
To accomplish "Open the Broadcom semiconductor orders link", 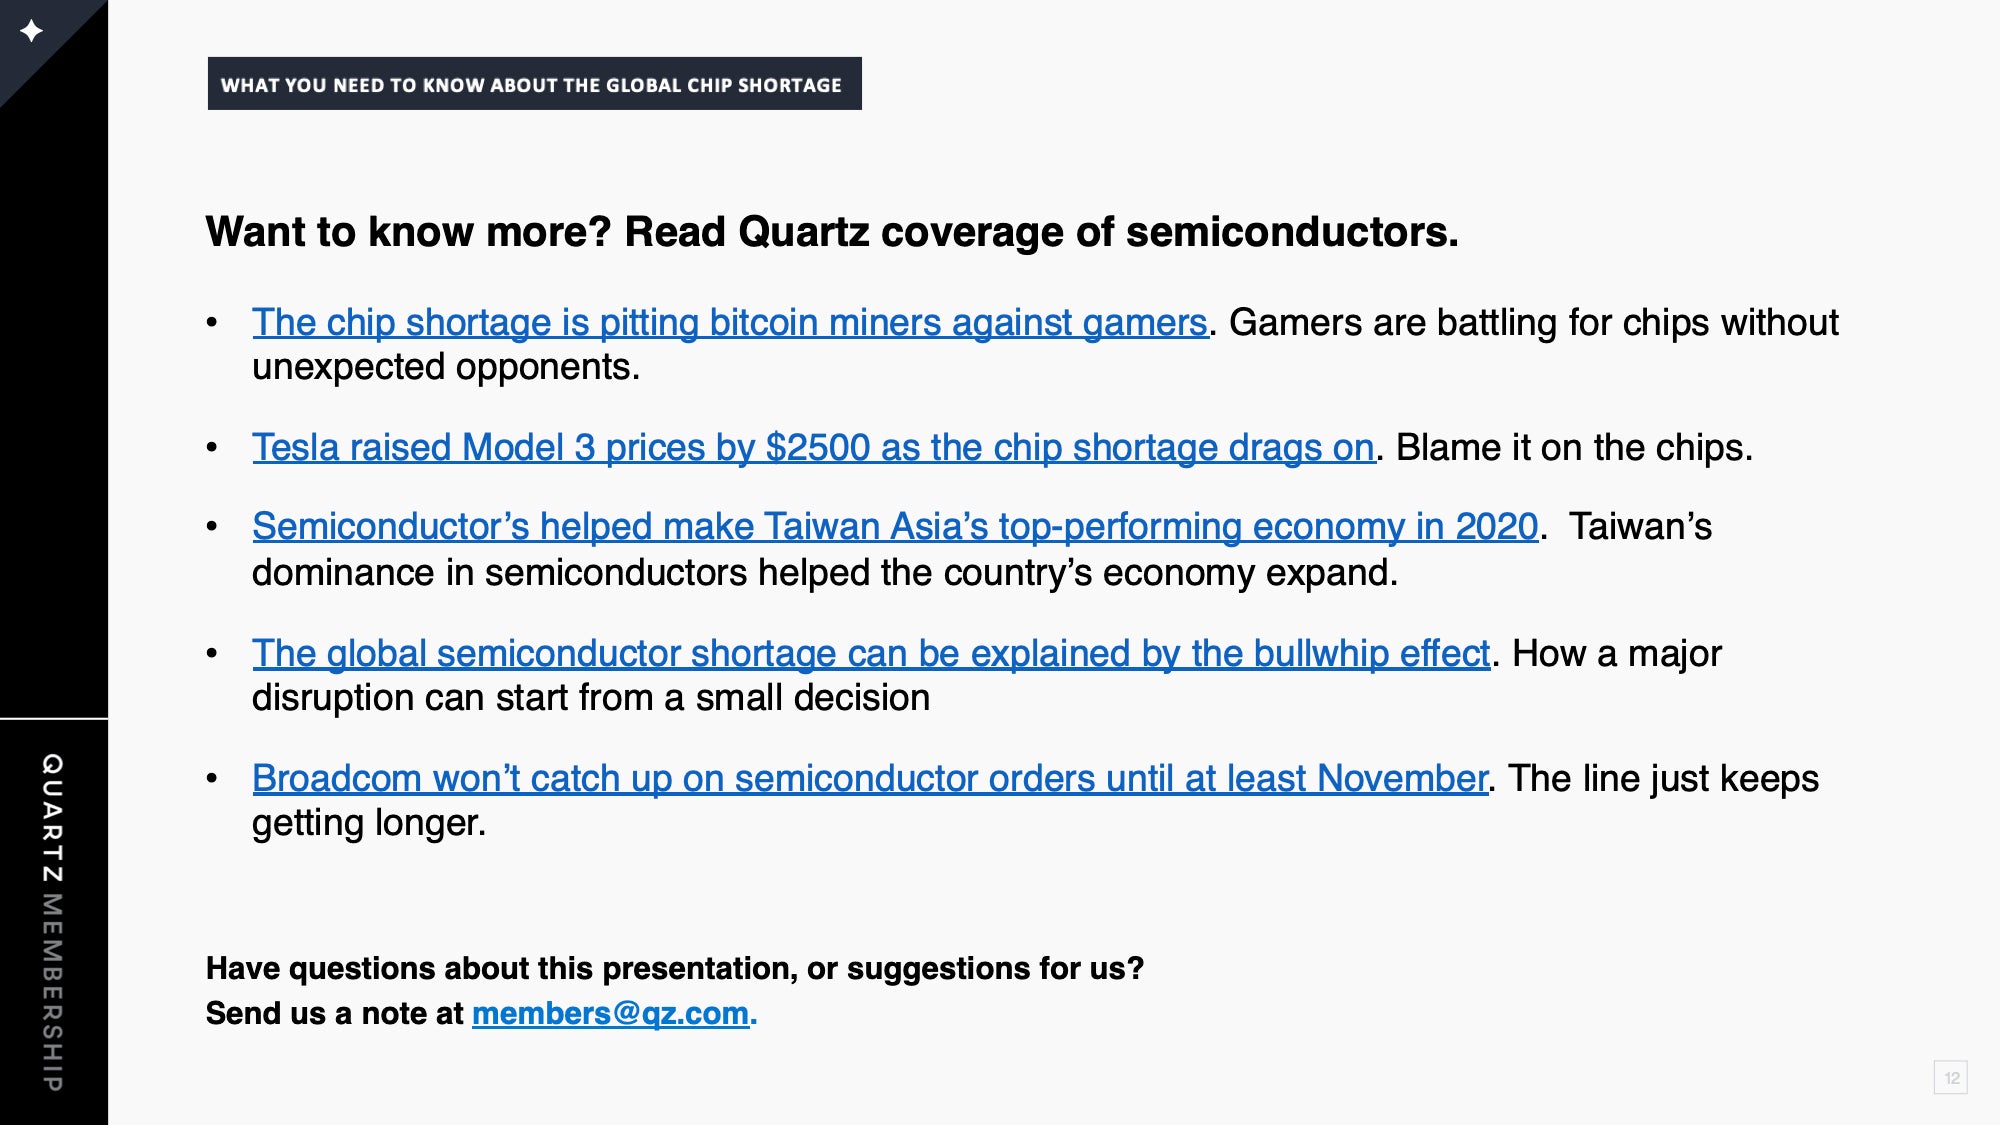I will (870, 779).
